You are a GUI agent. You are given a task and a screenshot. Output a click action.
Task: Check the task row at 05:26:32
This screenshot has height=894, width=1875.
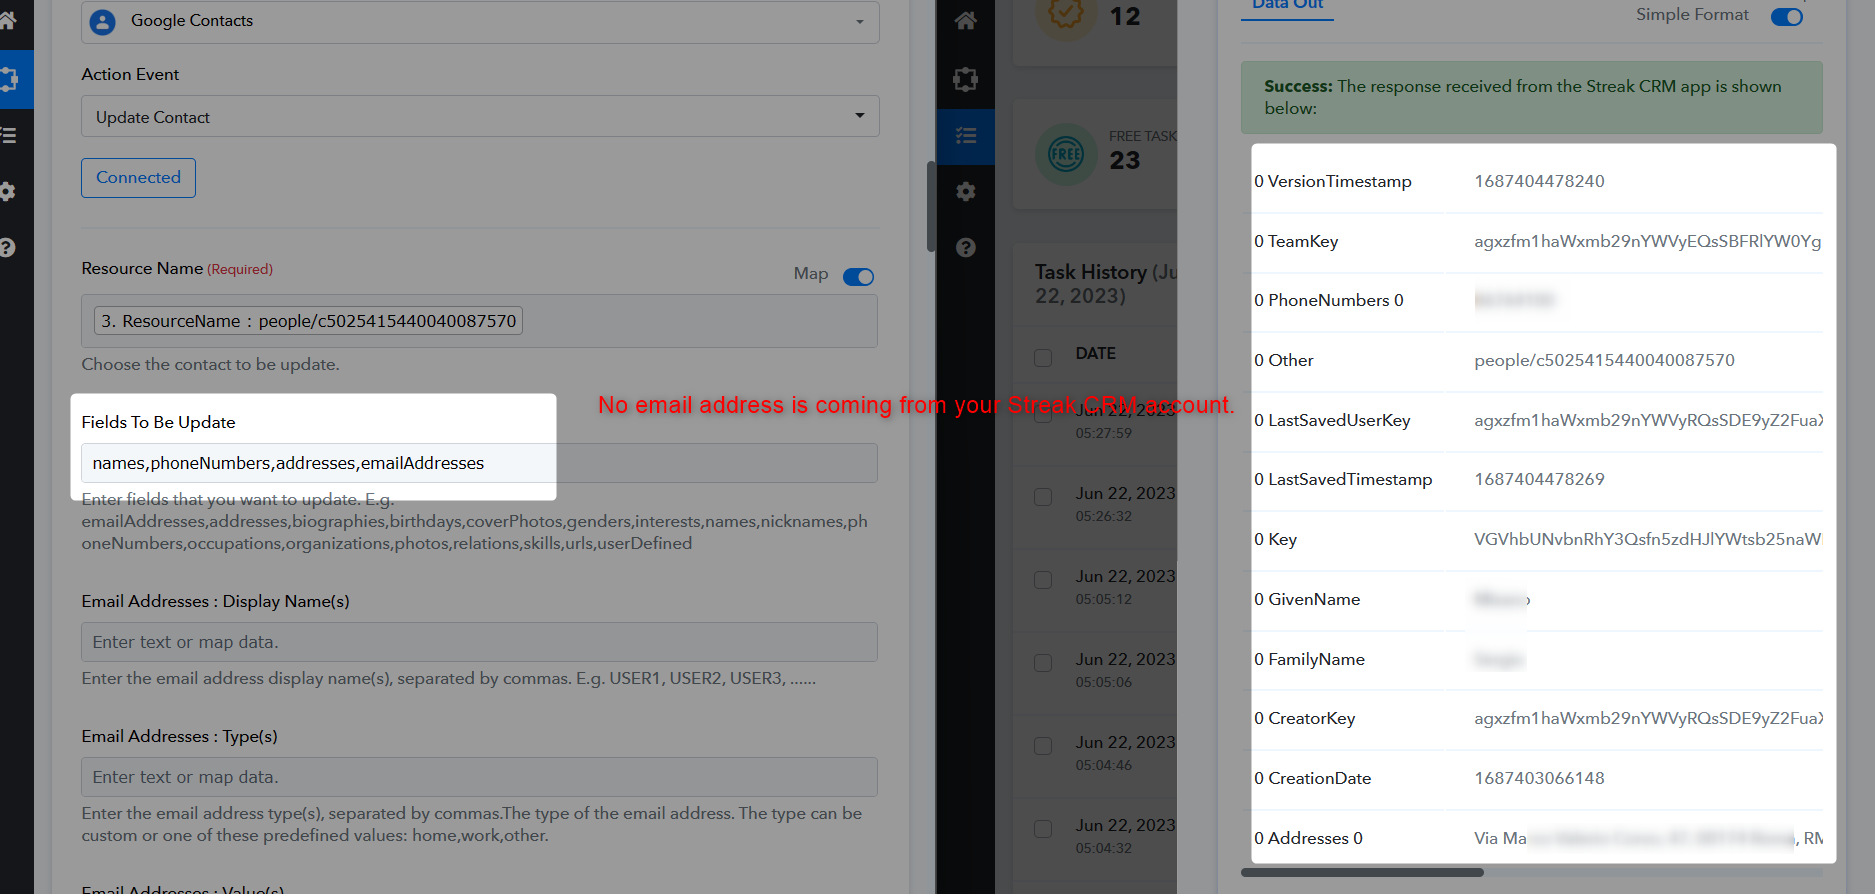(x=1043, y=497)
